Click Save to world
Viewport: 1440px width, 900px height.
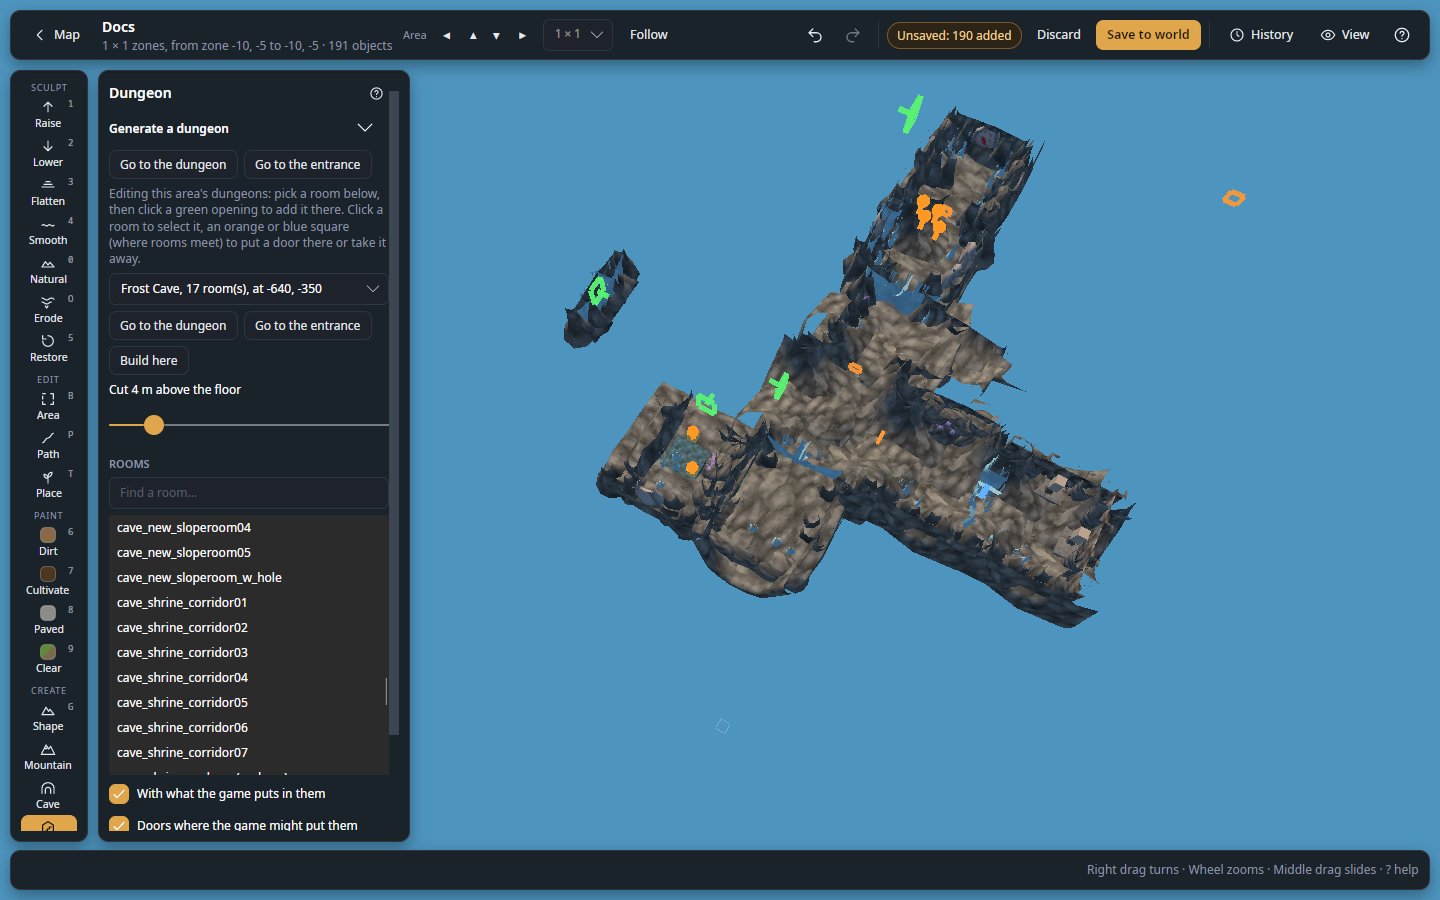pos(1148,35)
